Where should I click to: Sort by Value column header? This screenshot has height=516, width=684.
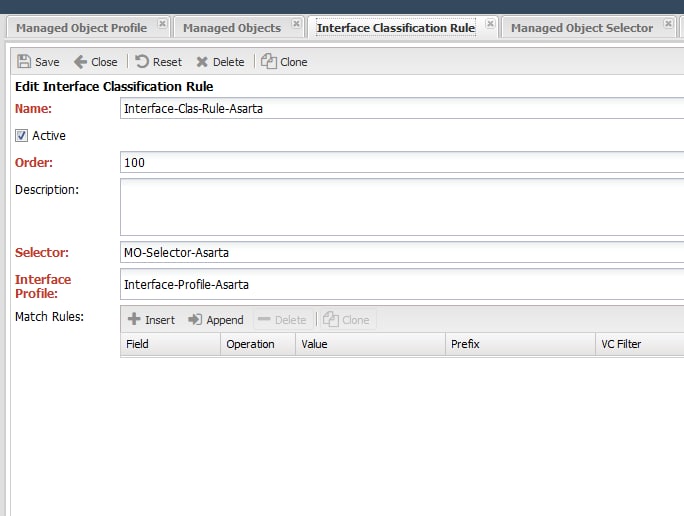[x=370, y=344]
